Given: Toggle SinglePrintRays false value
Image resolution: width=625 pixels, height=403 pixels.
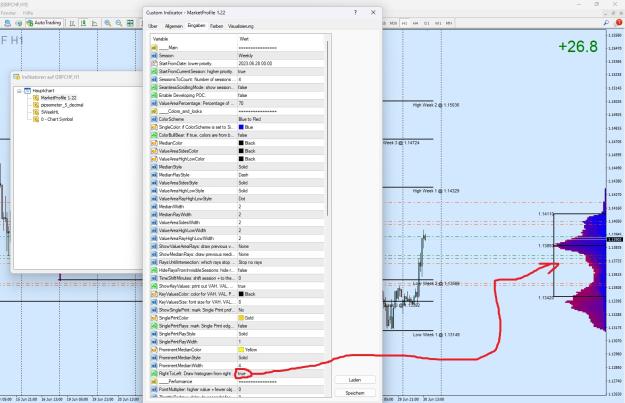Looking at the screenshot, I should click(x=281, y=326).
